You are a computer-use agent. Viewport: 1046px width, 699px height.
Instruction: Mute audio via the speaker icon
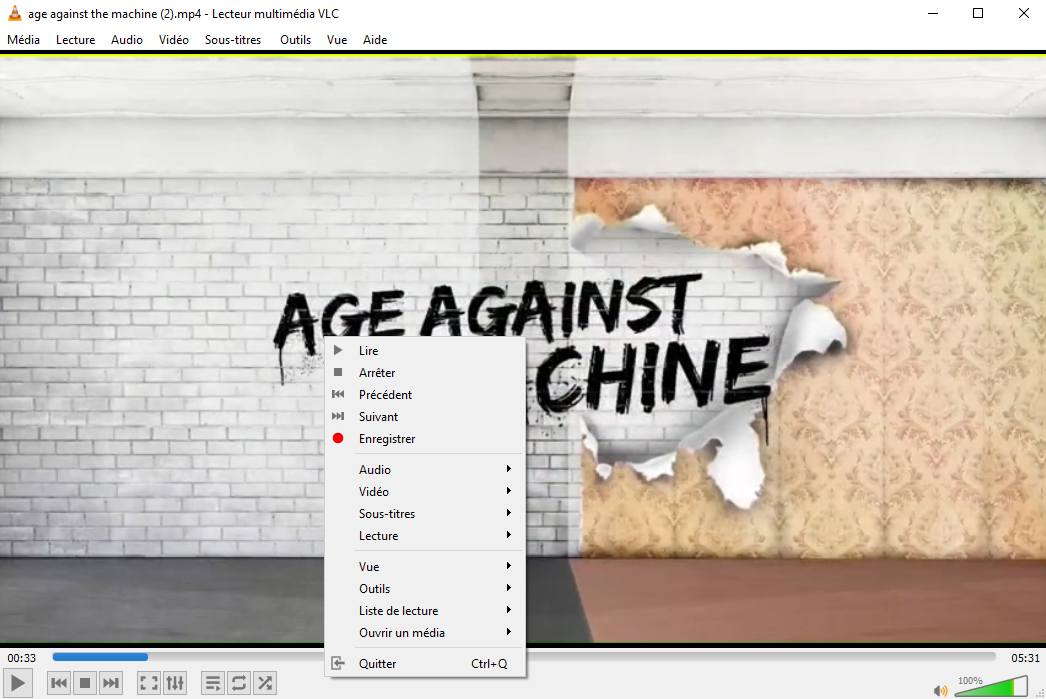click(940, 689)
